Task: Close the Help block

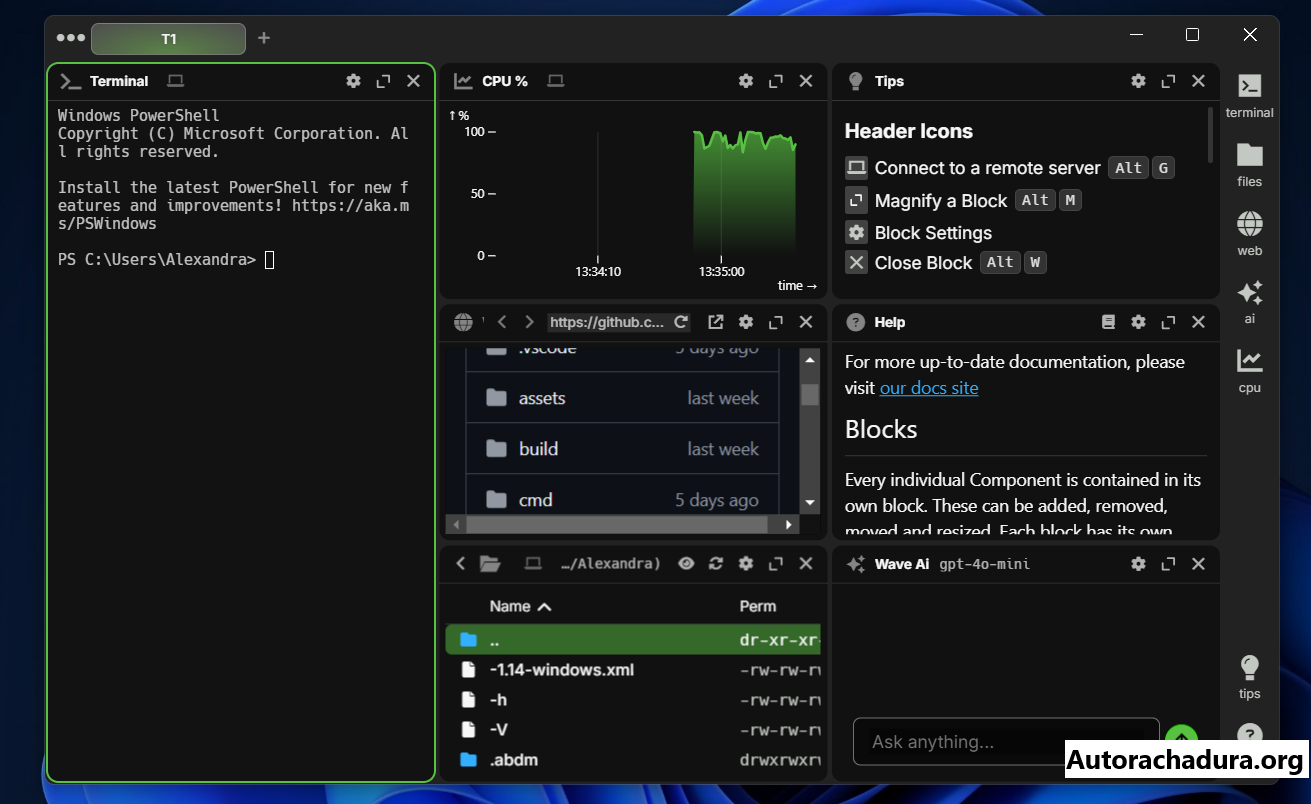Action: coord(1198,322)
